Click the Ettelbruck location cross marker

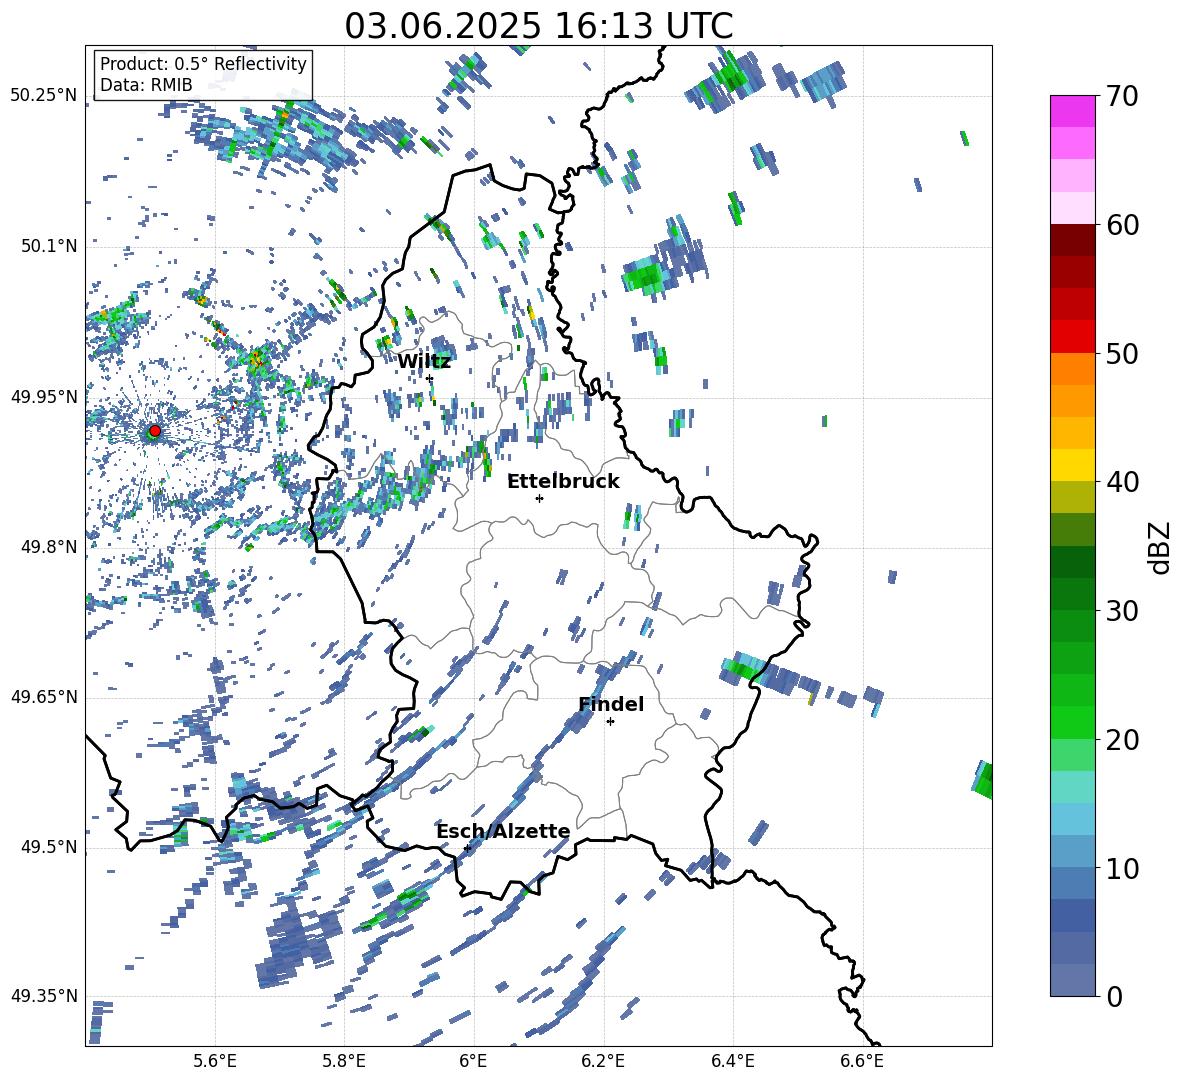[539, 498]
